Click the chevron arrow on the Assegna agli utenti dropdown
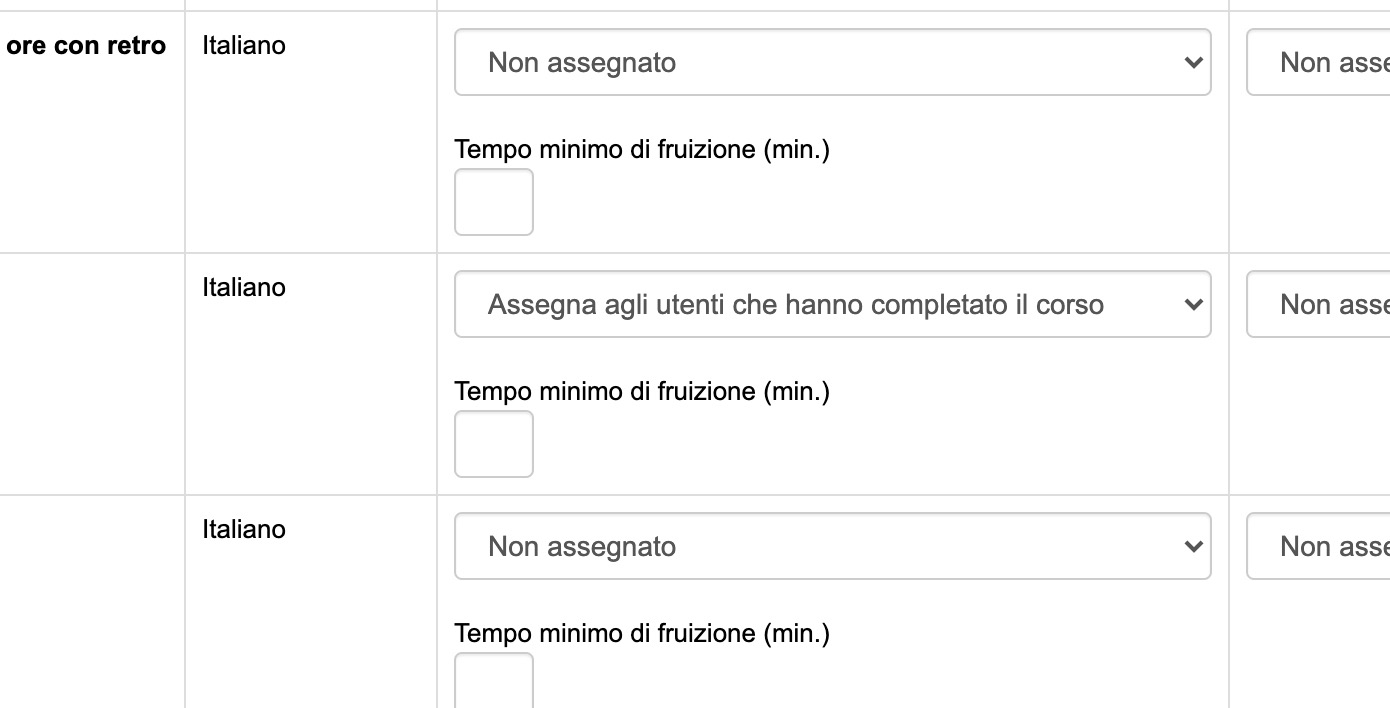The image size is (1390, 708). pyautogui.click(x=1192, y=304)
